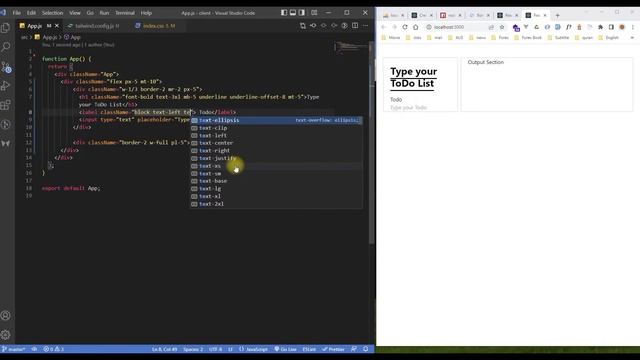Toggle primary side bar layout icon
The height and width of the screenshot is (360, 640).
pyautogui.click(x=284, y=13)
